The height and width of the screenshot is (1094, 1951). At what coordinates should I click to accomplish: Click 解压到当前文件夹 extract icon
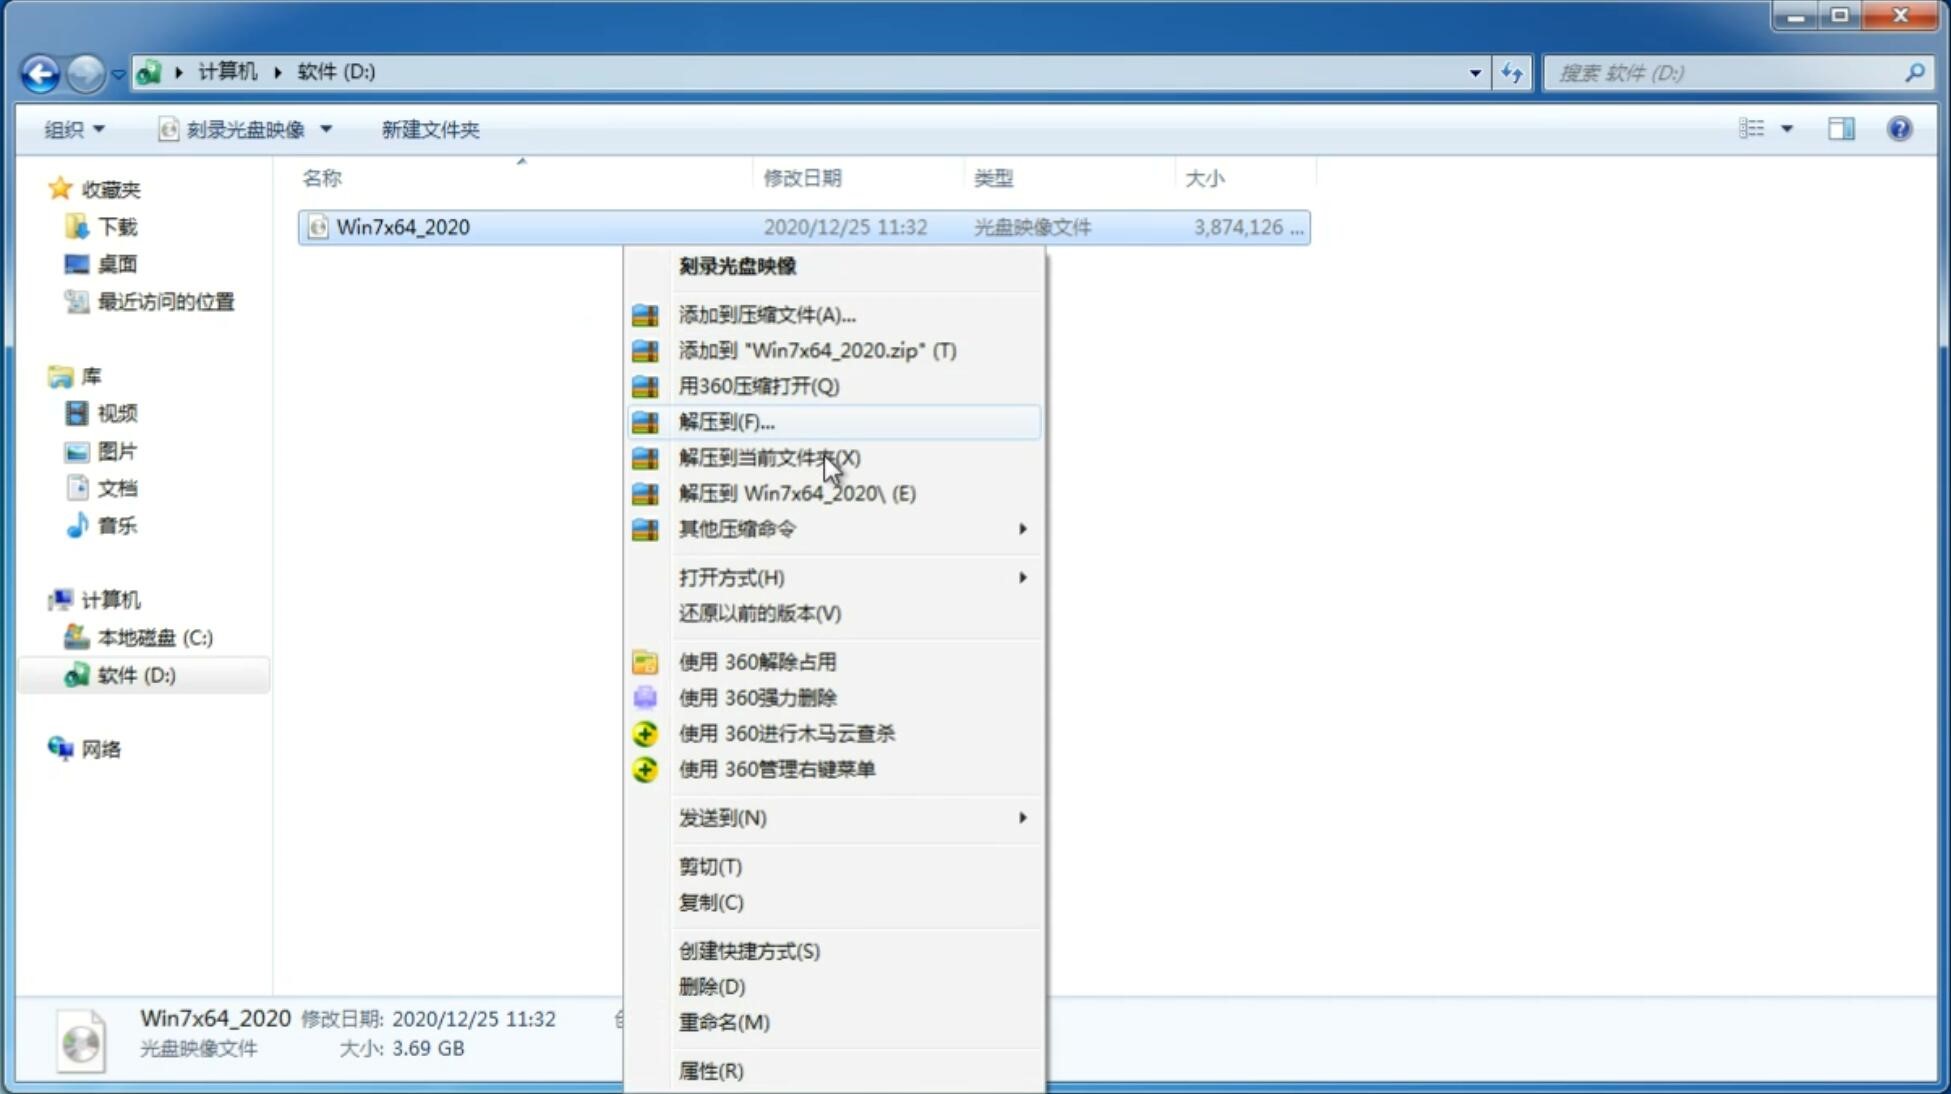pyautogui.click(x=646, y=457)
